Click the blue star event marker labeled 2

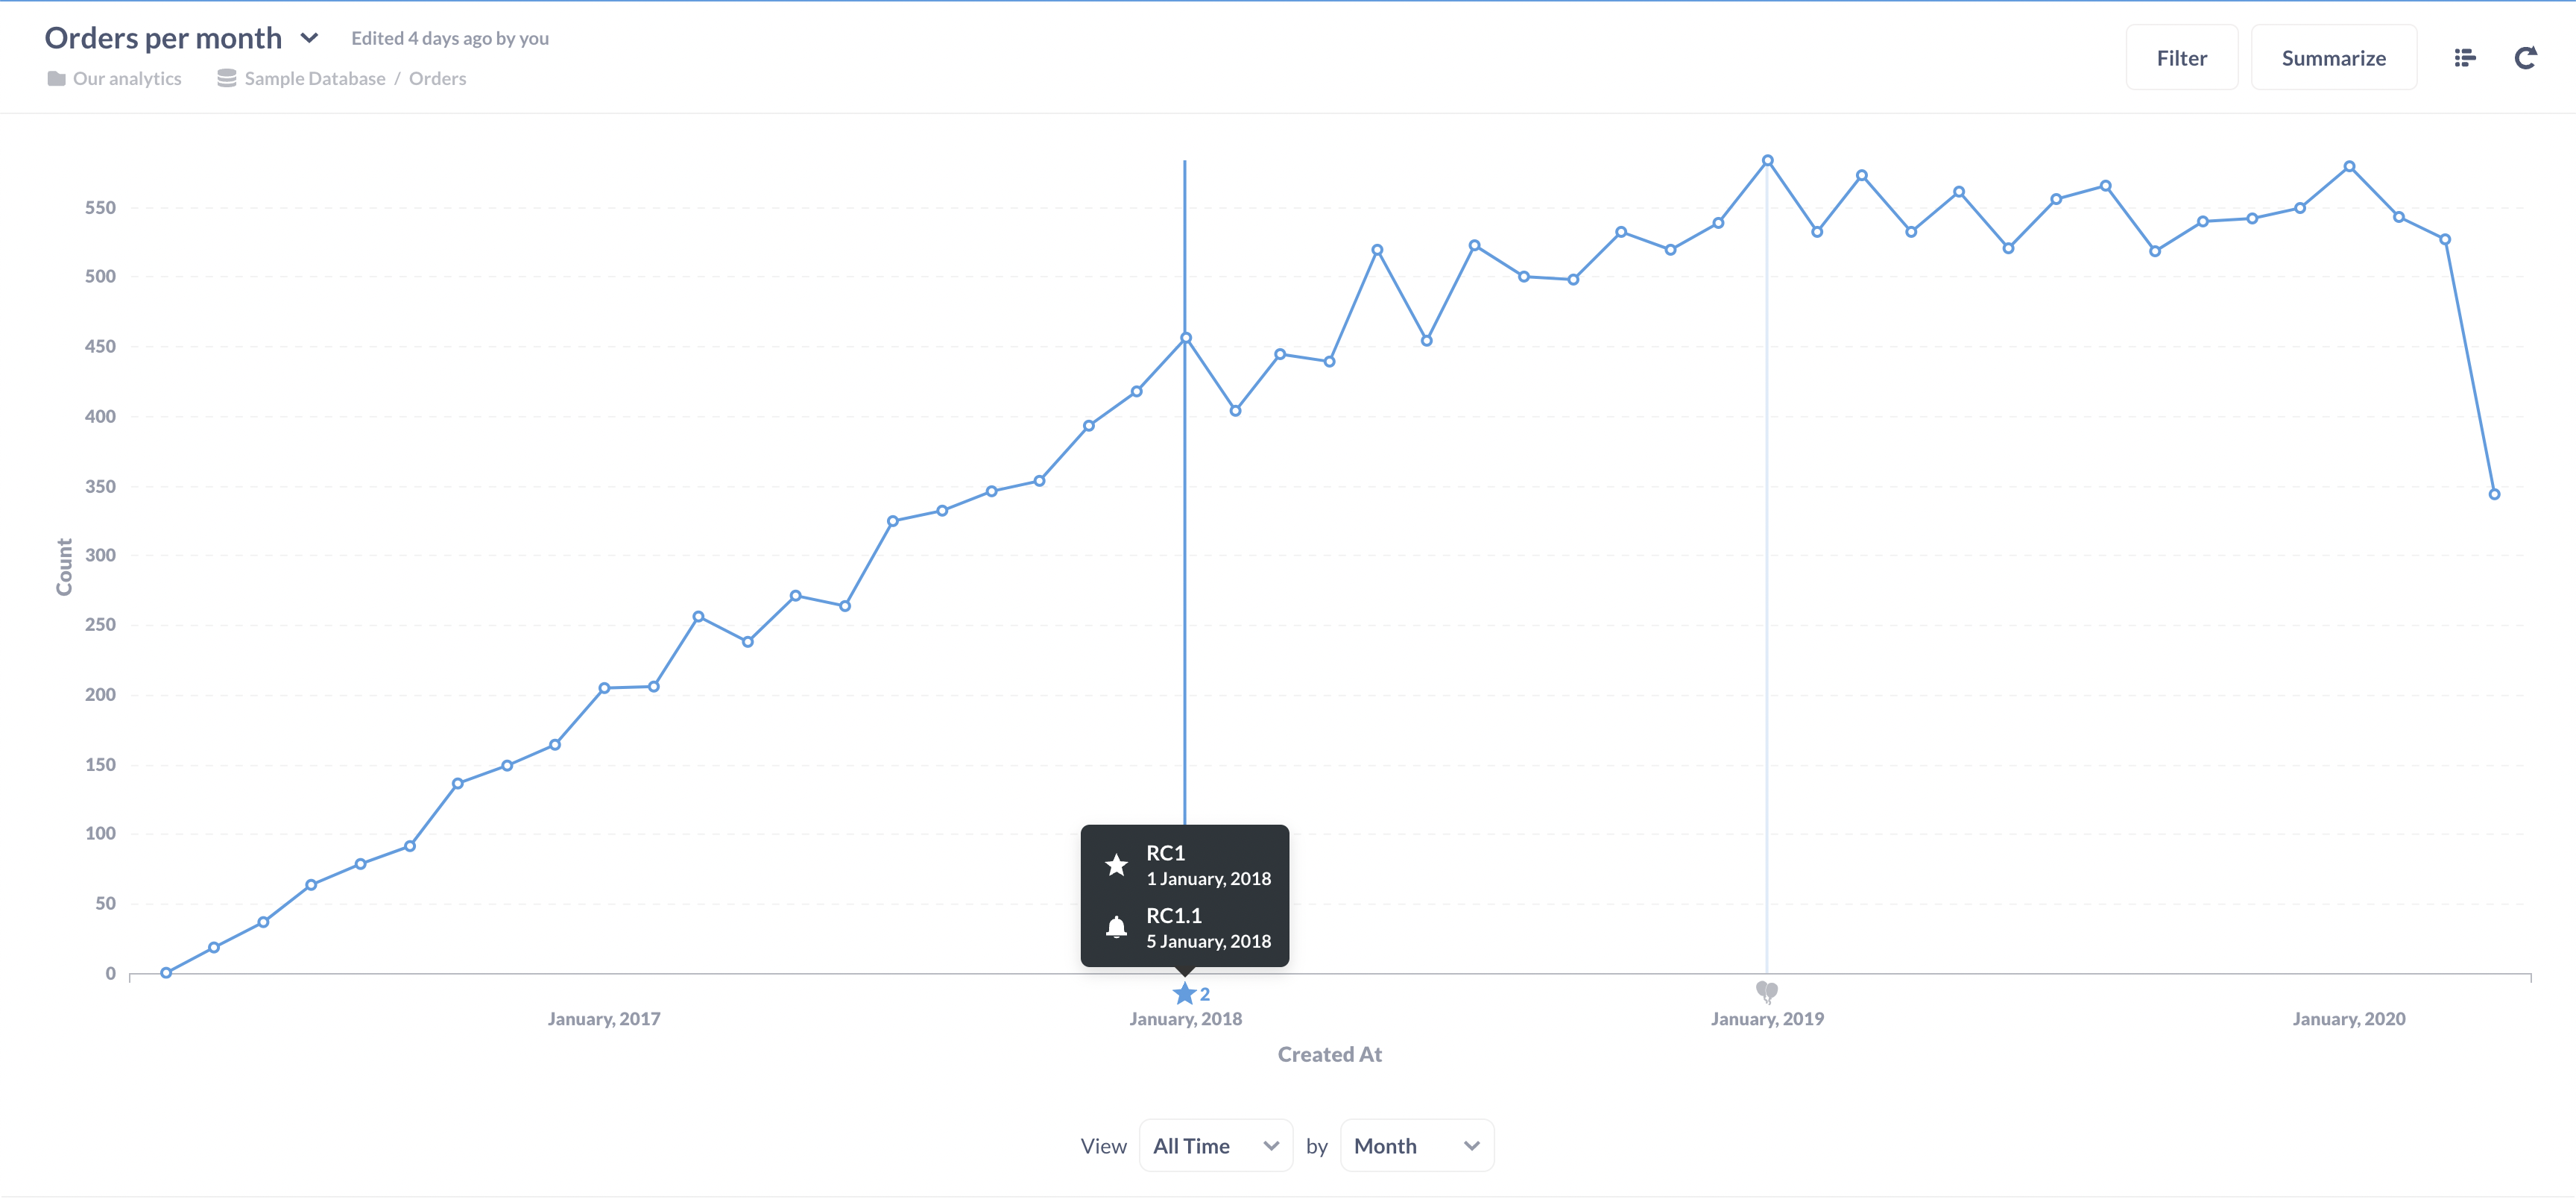1184,993
